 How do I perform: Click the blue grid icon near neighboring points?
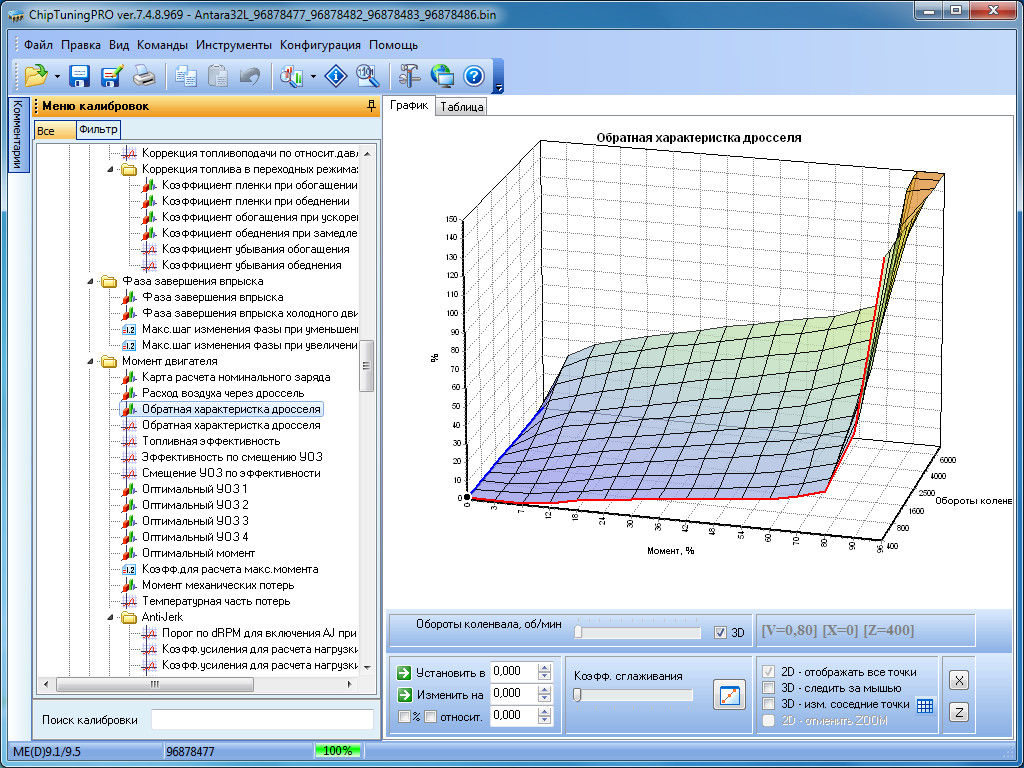[x=925, y=705]
